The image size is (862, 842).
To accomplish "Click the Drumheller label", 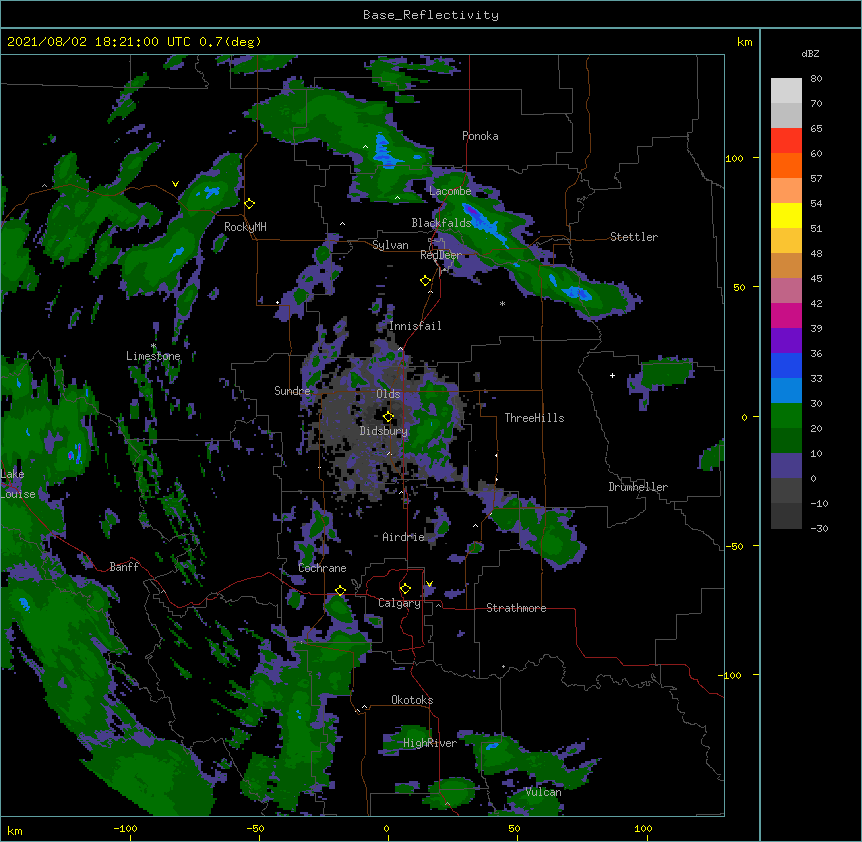I will click(x=638, y=487).
